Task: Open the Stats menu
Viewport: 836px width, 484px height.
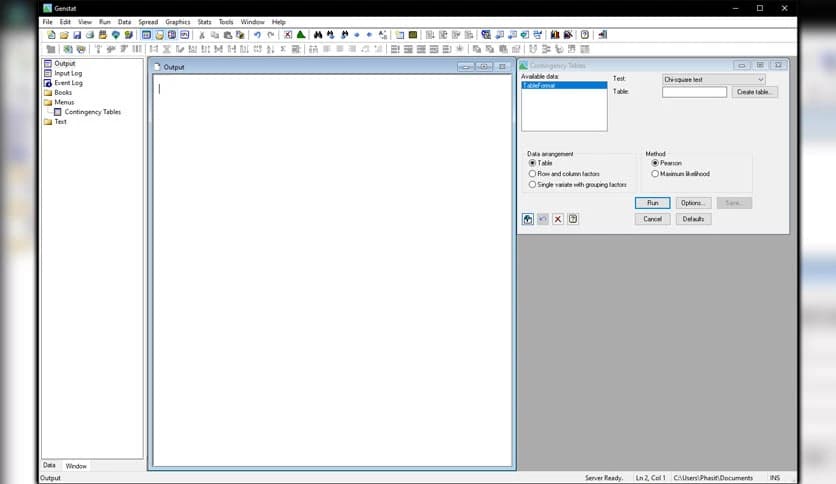Action: point(204,22)
